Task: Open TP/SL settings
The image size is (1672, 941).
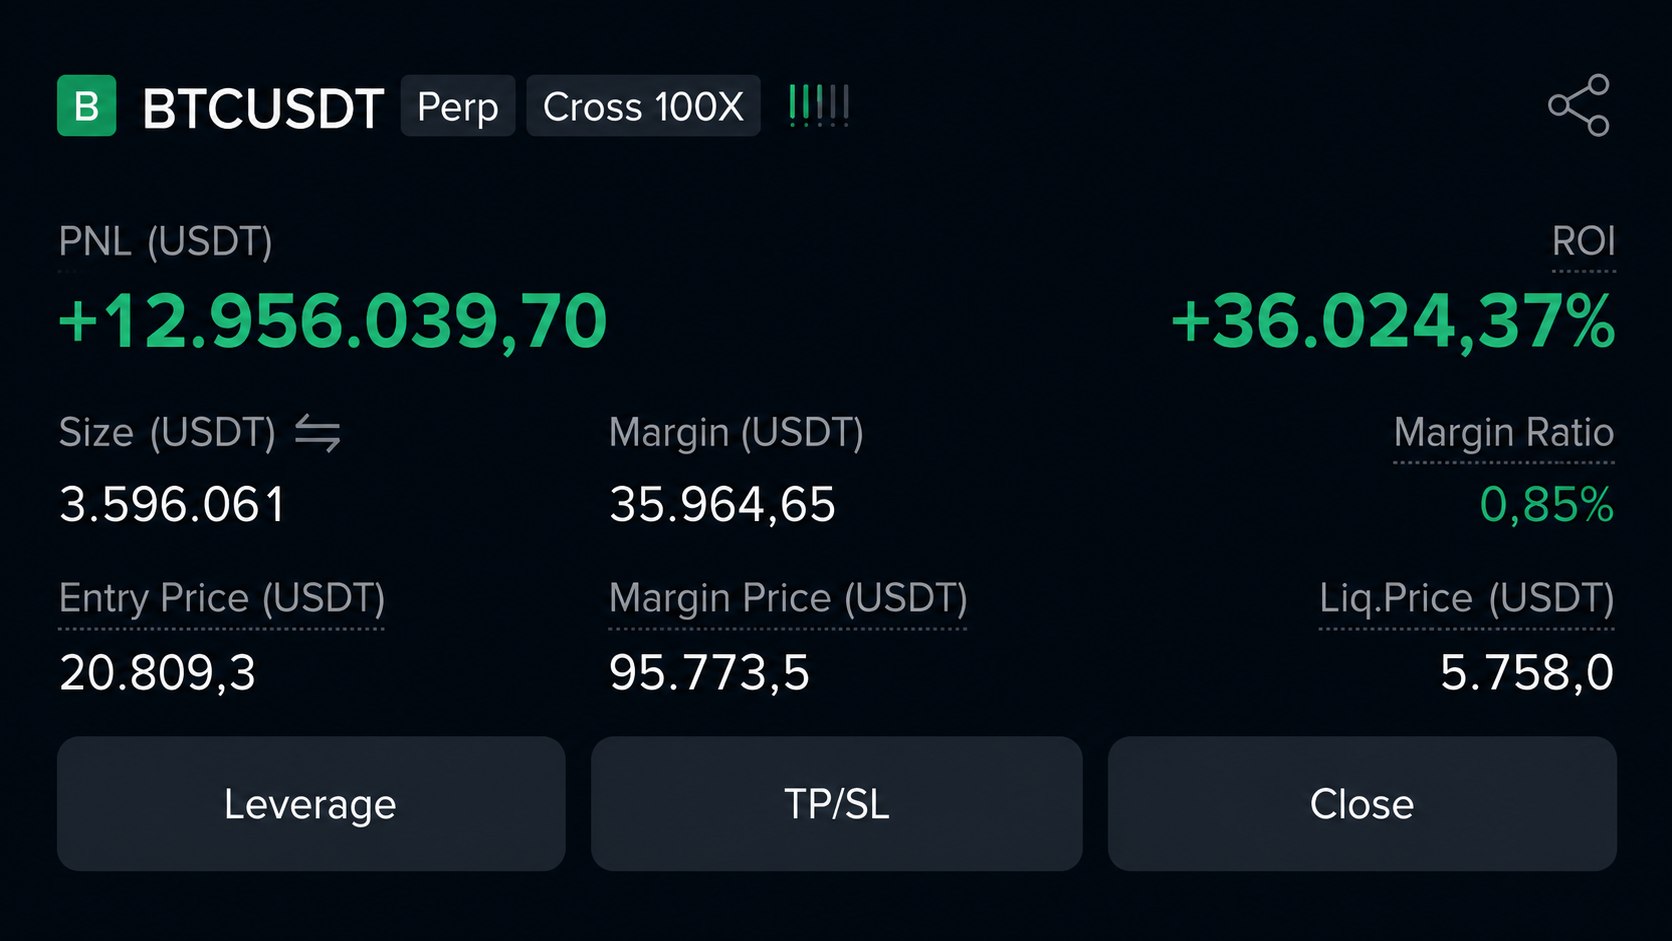Action: coord(836,804)
